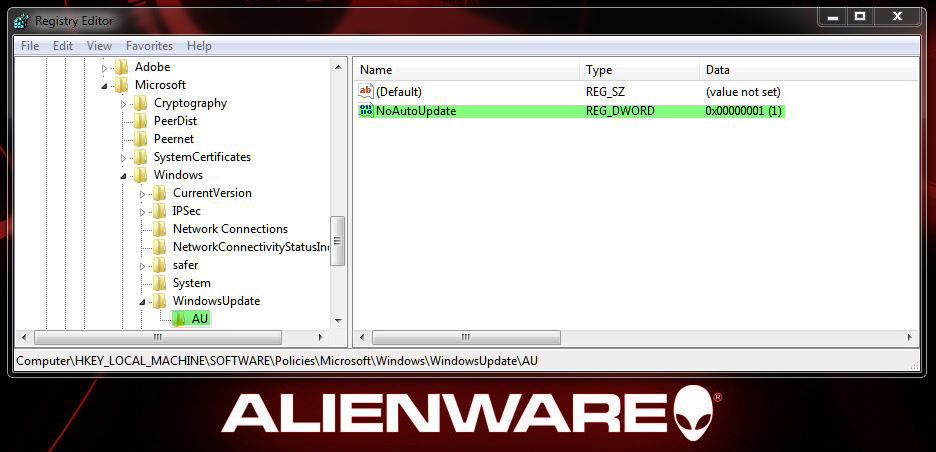Sort values by Data column header
Screen dimensions: 936x452
pyautogui.click(x=809, y=70)
